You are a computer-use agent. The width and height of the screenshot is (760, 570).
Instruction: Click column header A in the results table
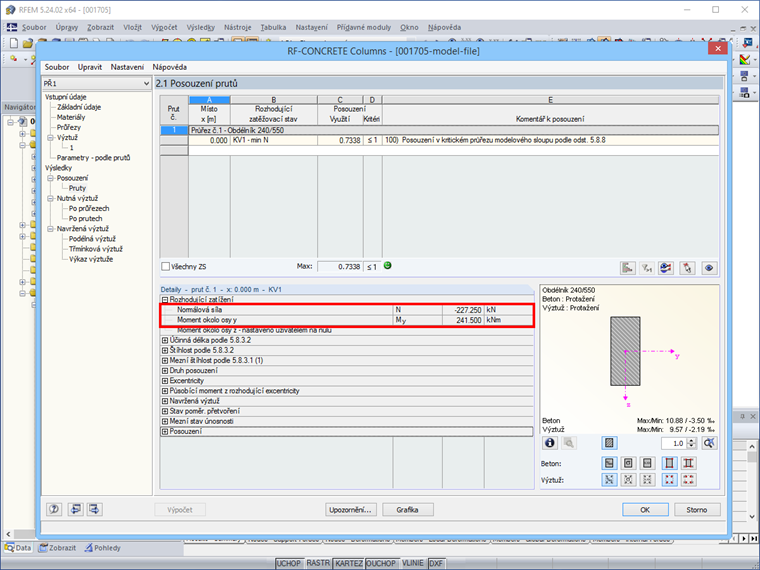click(x=209, y=100)
